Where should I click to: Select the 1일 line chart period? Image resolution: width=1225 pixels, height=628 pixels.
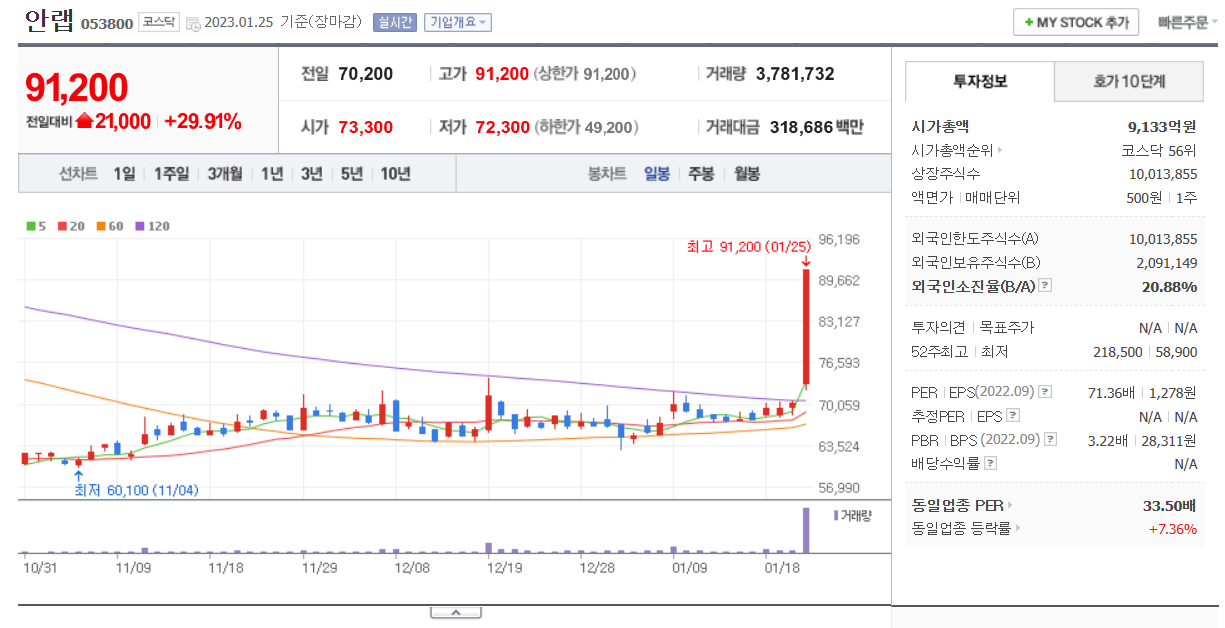(x=124, y=173)
